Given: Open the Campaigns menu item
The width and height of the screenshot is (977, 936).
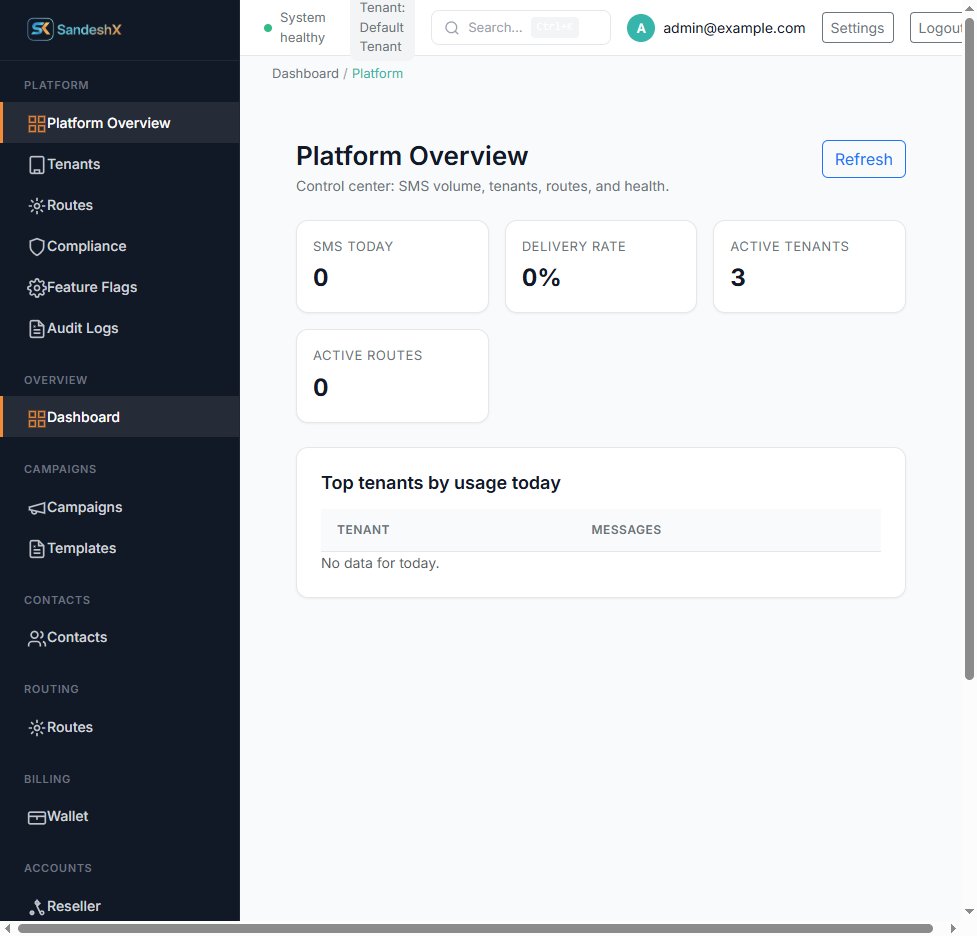Looking at the screenshot, I should tap(120, 507).
